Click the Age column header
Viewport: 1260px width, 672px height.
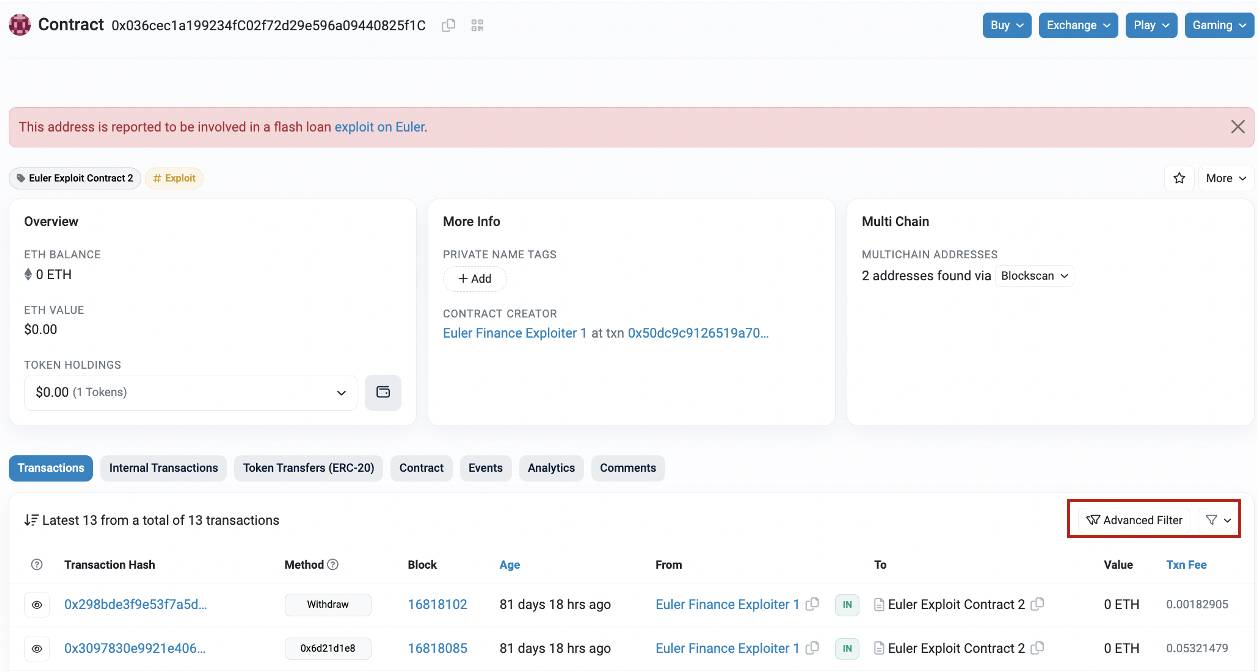[x=510, y=565]
